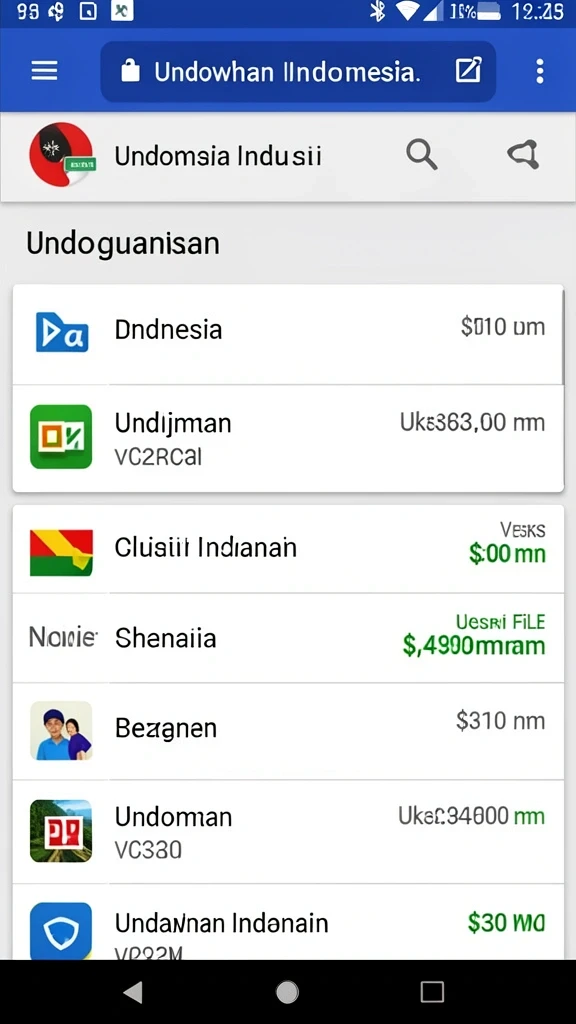Tap the Android back navigation button
Viewport: 576px width, 1024px height.
tap(133, 992)
